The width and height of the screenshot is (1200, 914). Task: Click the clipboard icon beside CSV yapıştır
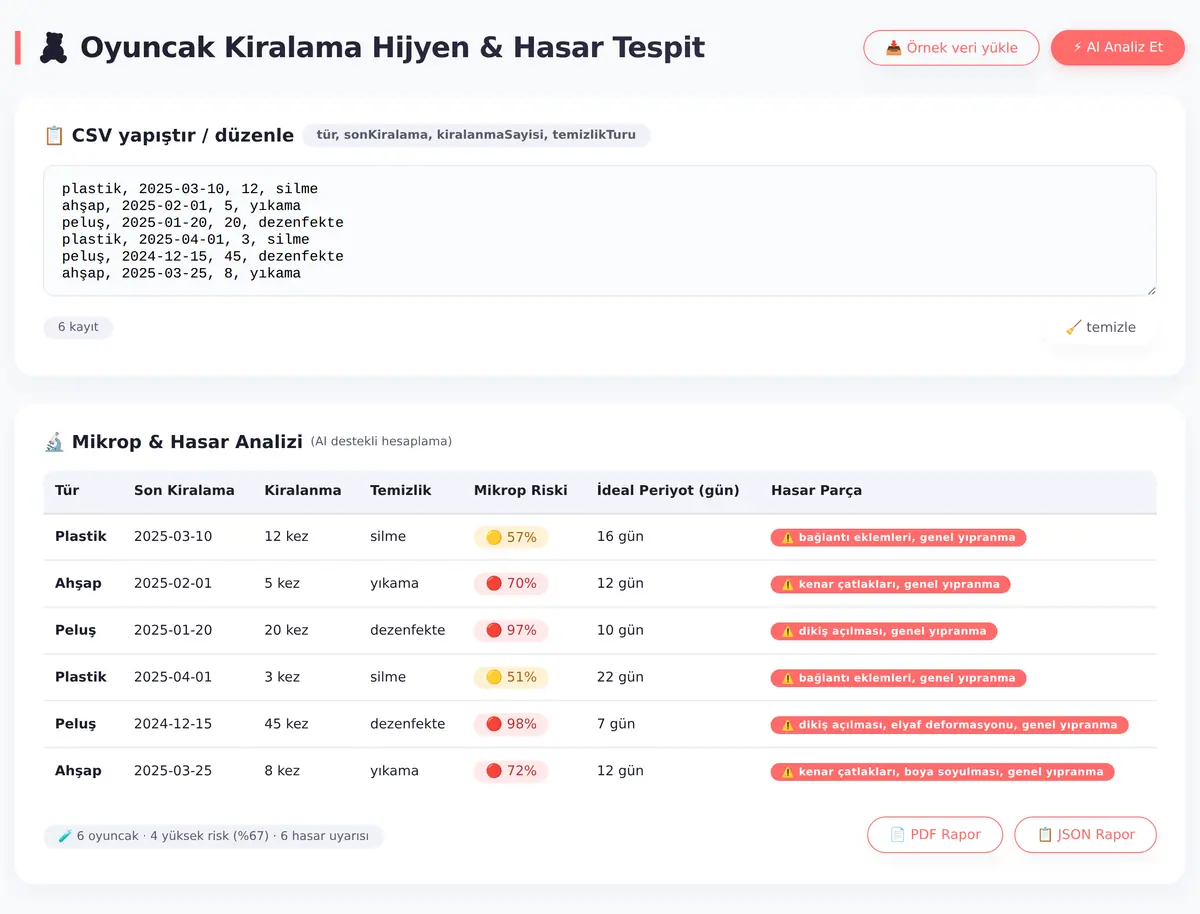pyautogui.click(x=54, y=135)
